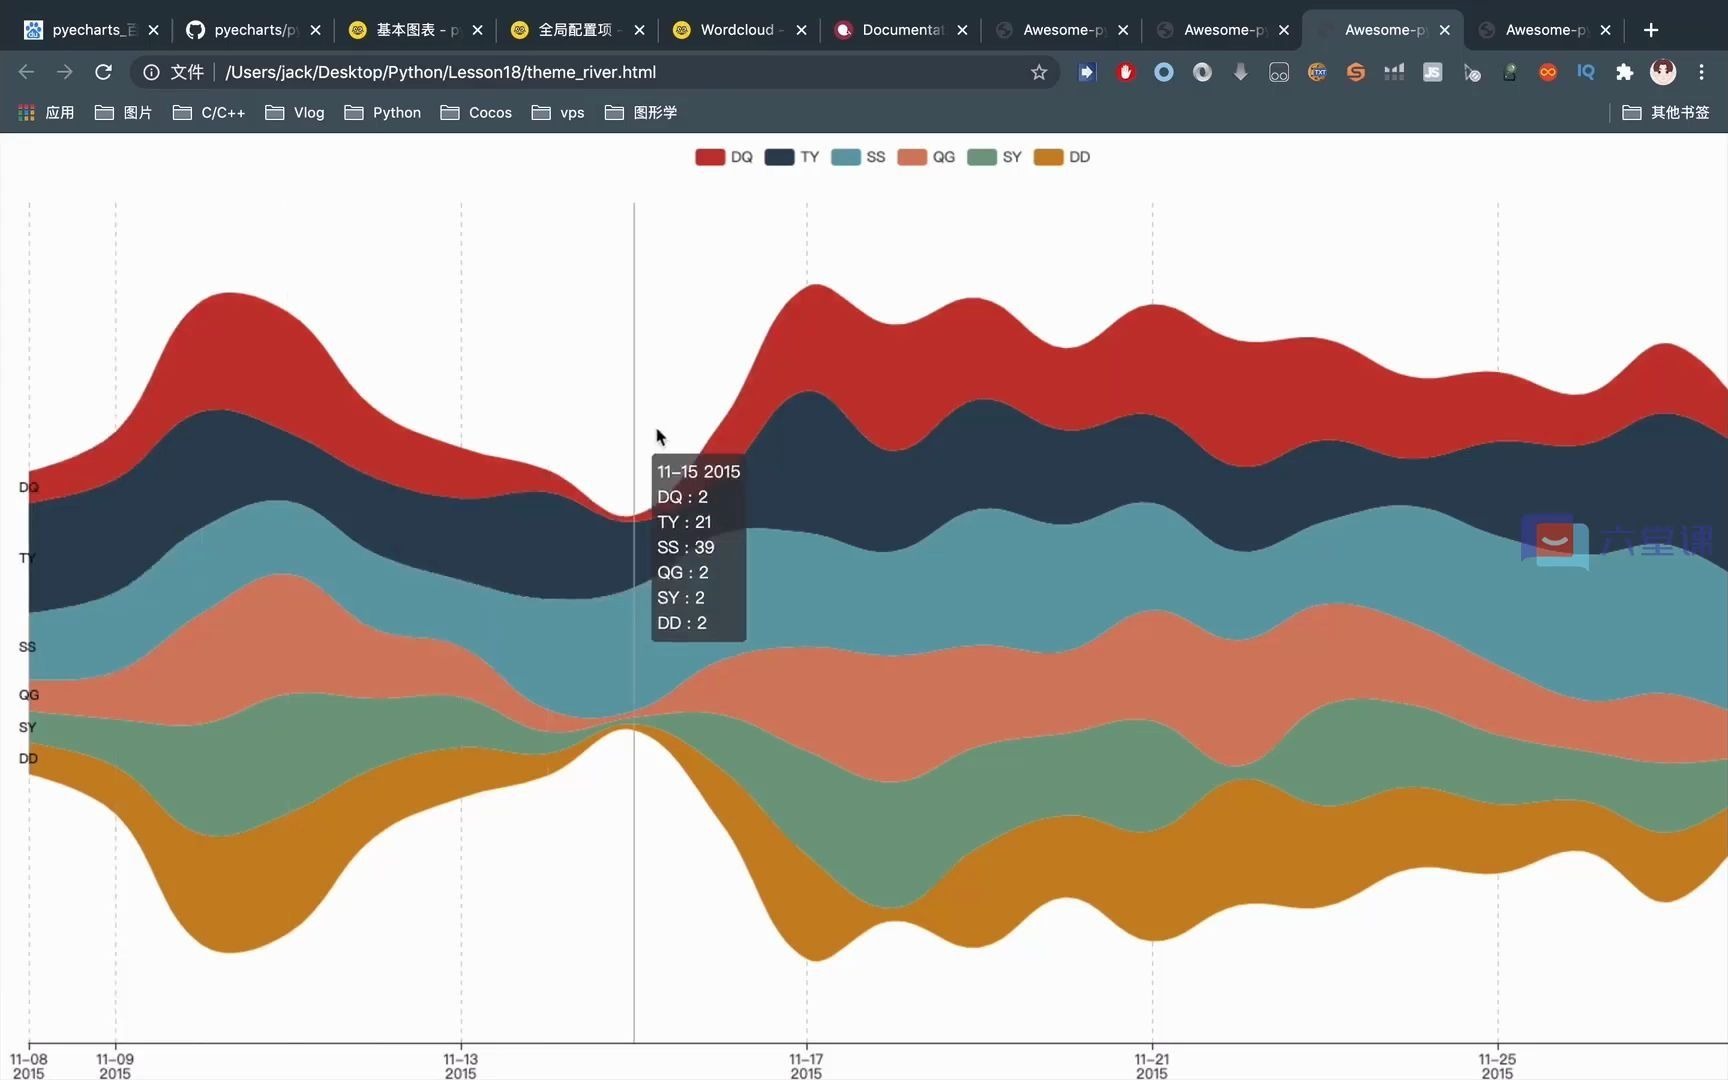Click the 11-21 2015 axis label

click(x=1152, y=1066)
